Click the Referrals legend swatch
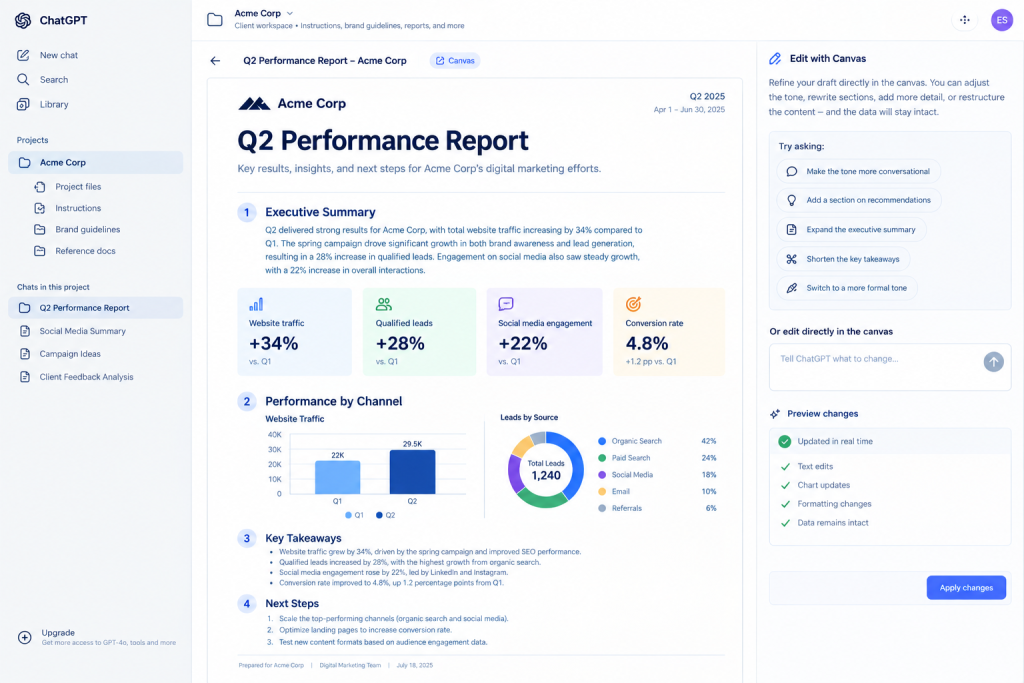Viewport: 1024px width, 683px height. pyautogui.click(x=602, y=509)
